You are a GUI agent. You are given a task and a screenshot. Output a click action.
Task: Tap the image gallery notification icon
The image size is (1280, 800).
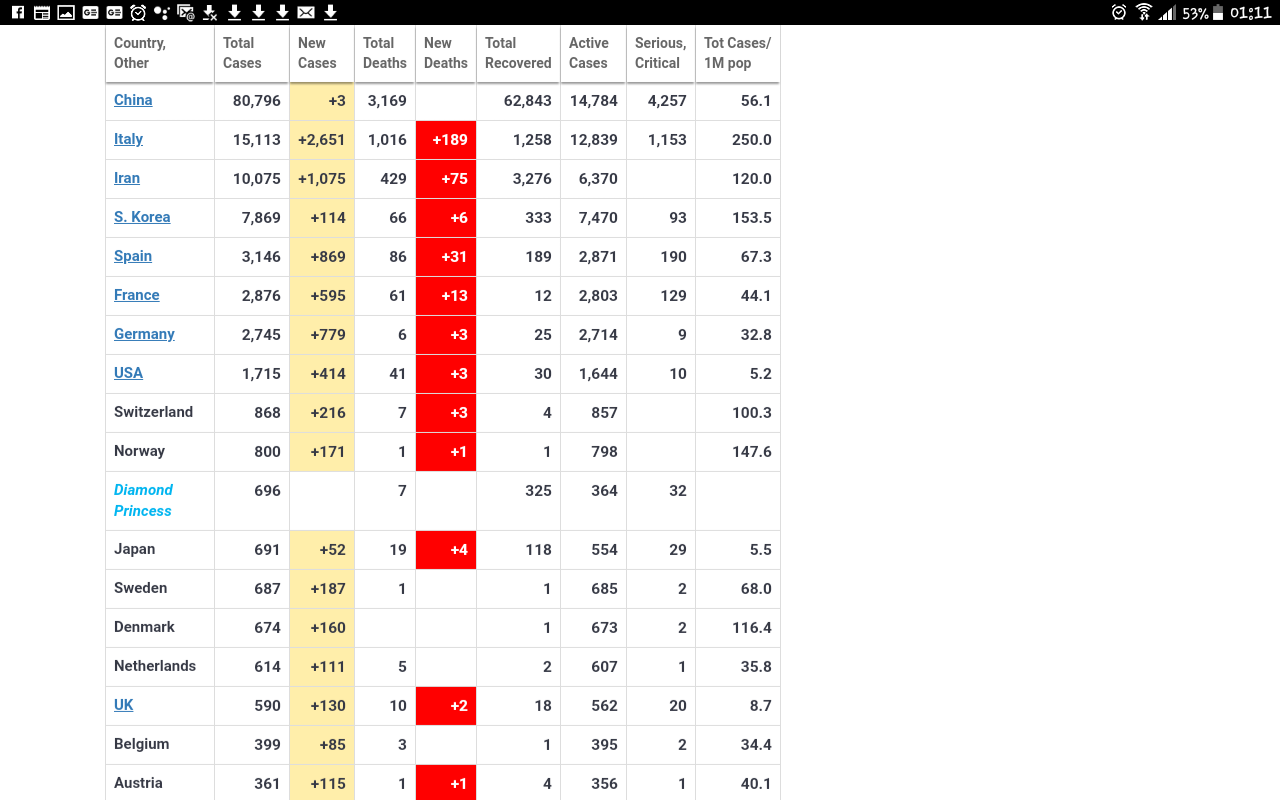click(x=66, y=13)
